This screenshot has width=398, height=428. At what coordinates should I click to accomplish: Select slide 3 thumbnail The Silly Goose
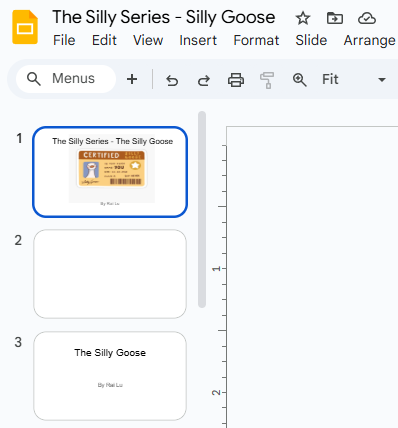(110, 376)
